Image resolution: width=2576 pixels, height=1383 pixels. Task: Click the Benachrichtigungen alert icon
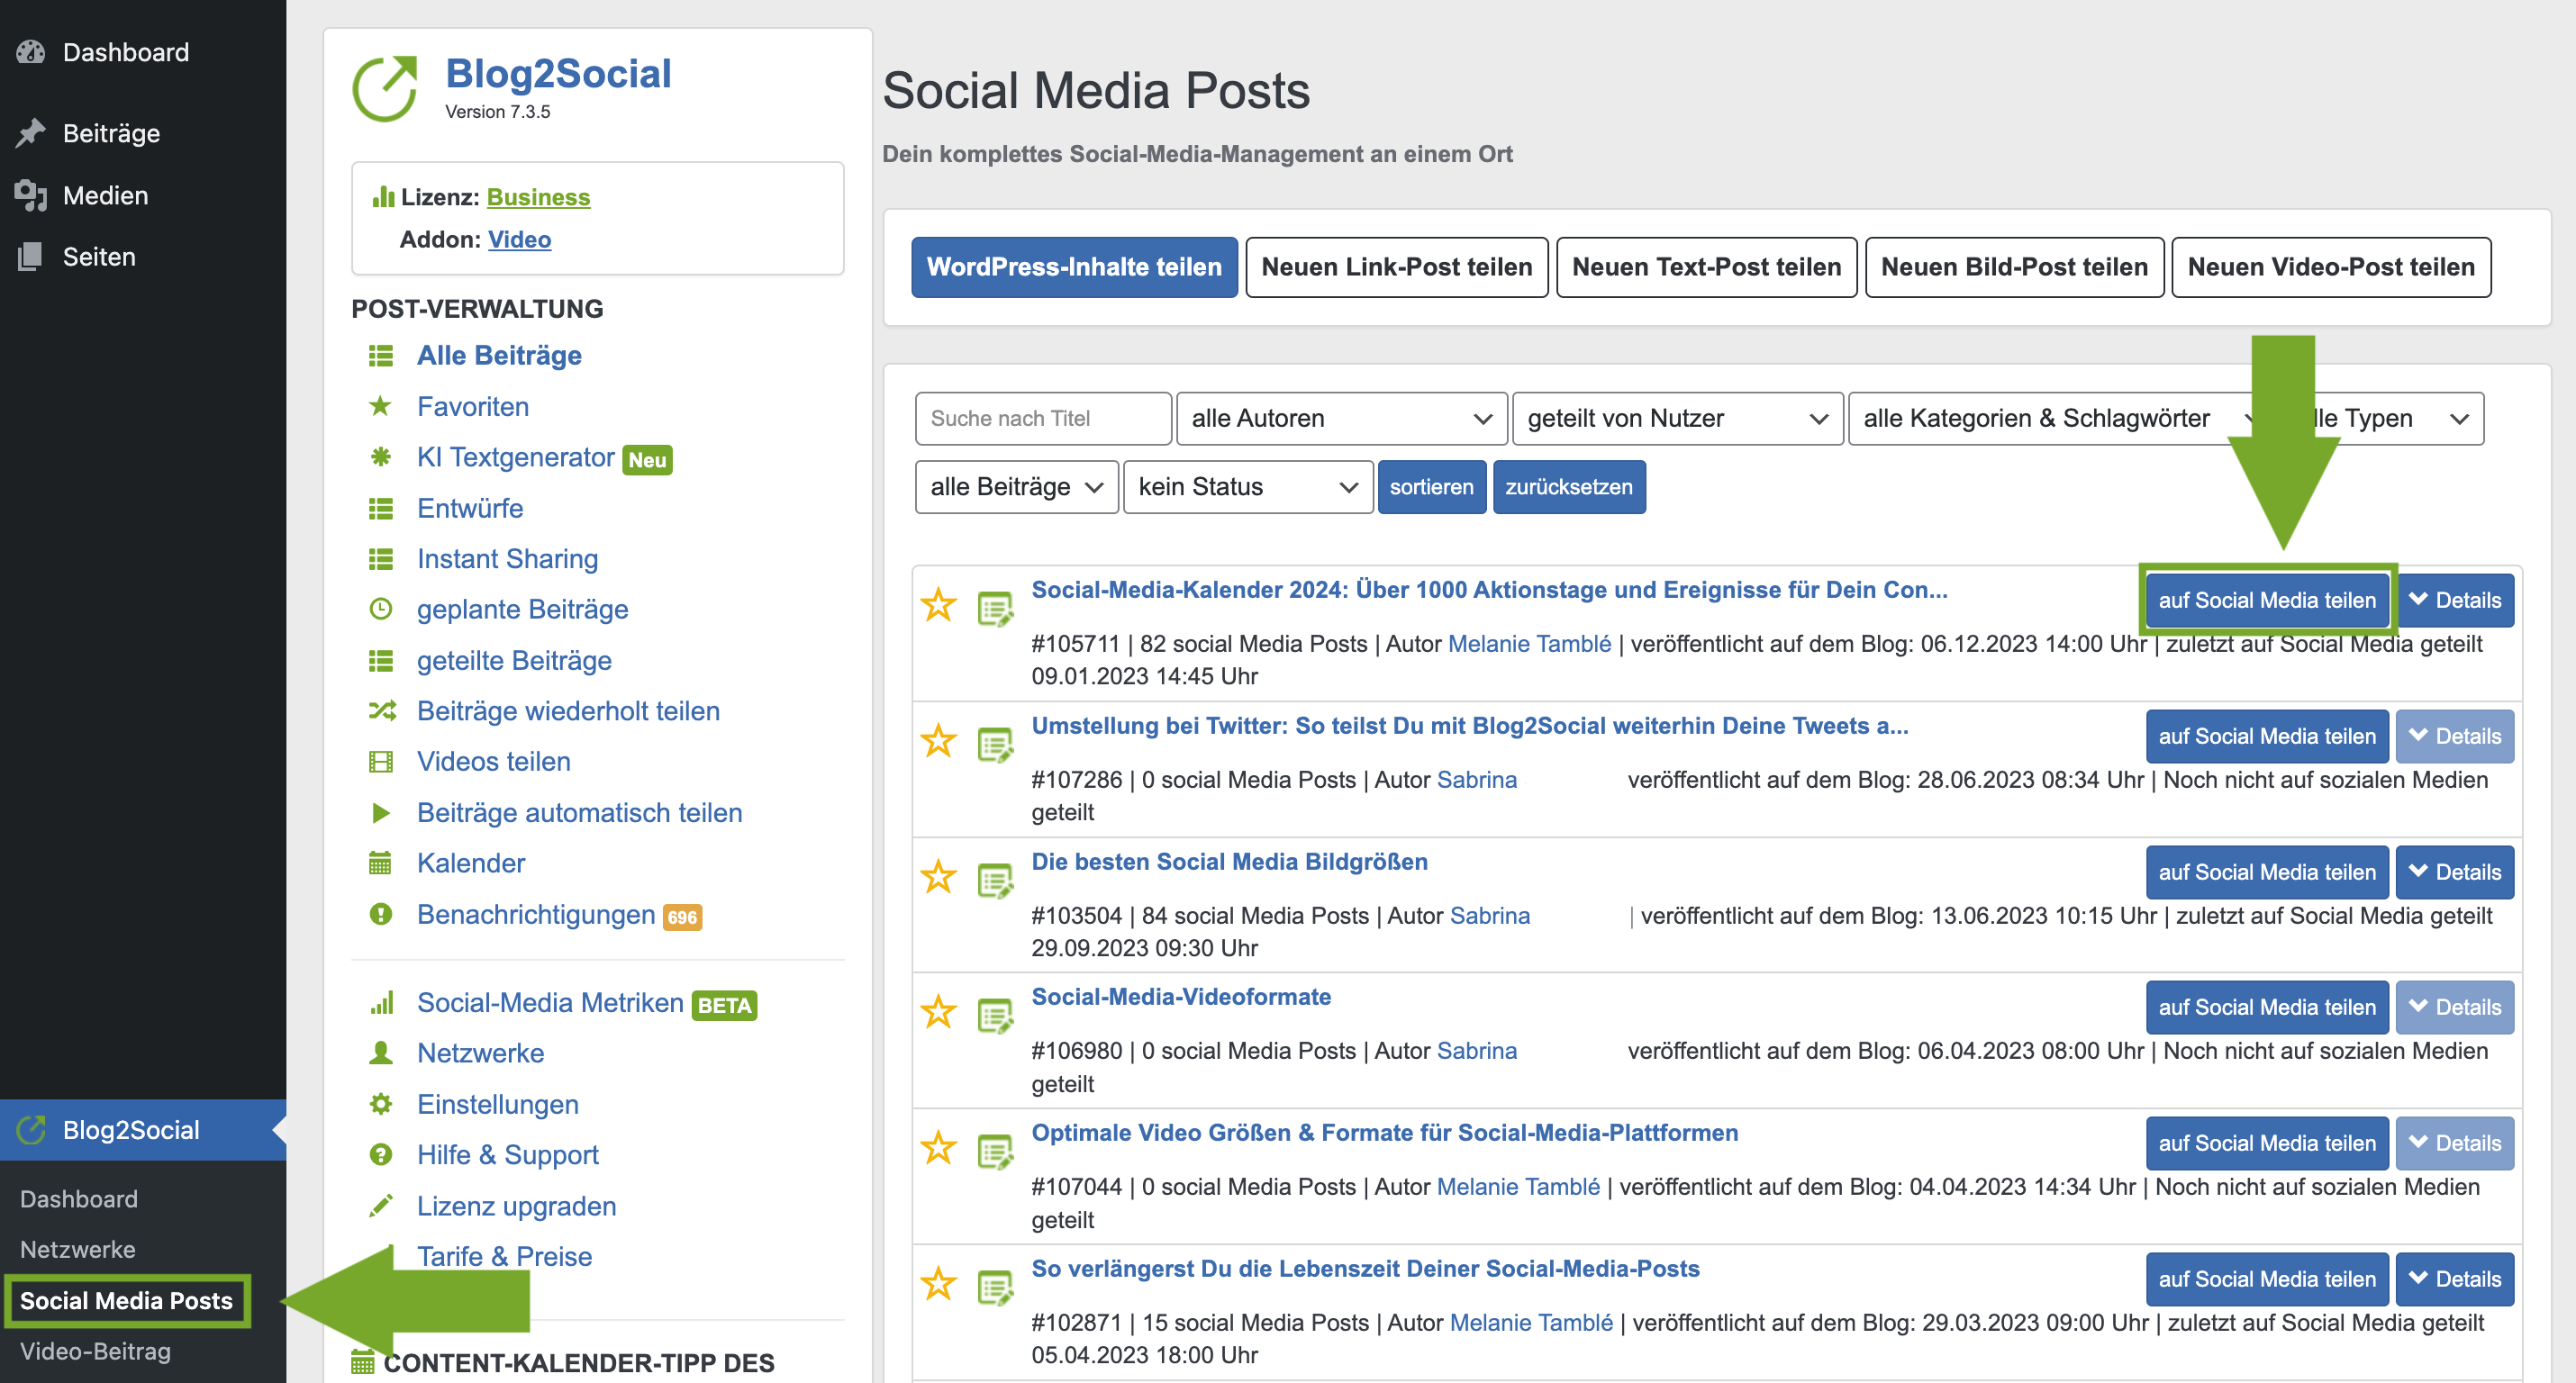tap(380, 914)
